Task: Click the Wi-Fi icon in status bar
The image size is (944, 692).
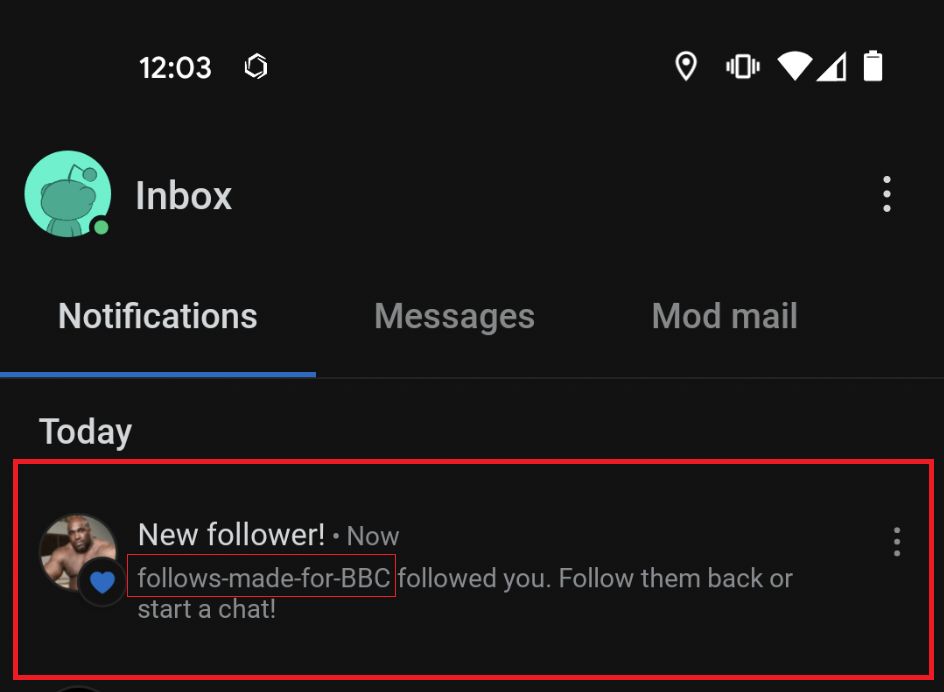Action: [x=795, y=66]
